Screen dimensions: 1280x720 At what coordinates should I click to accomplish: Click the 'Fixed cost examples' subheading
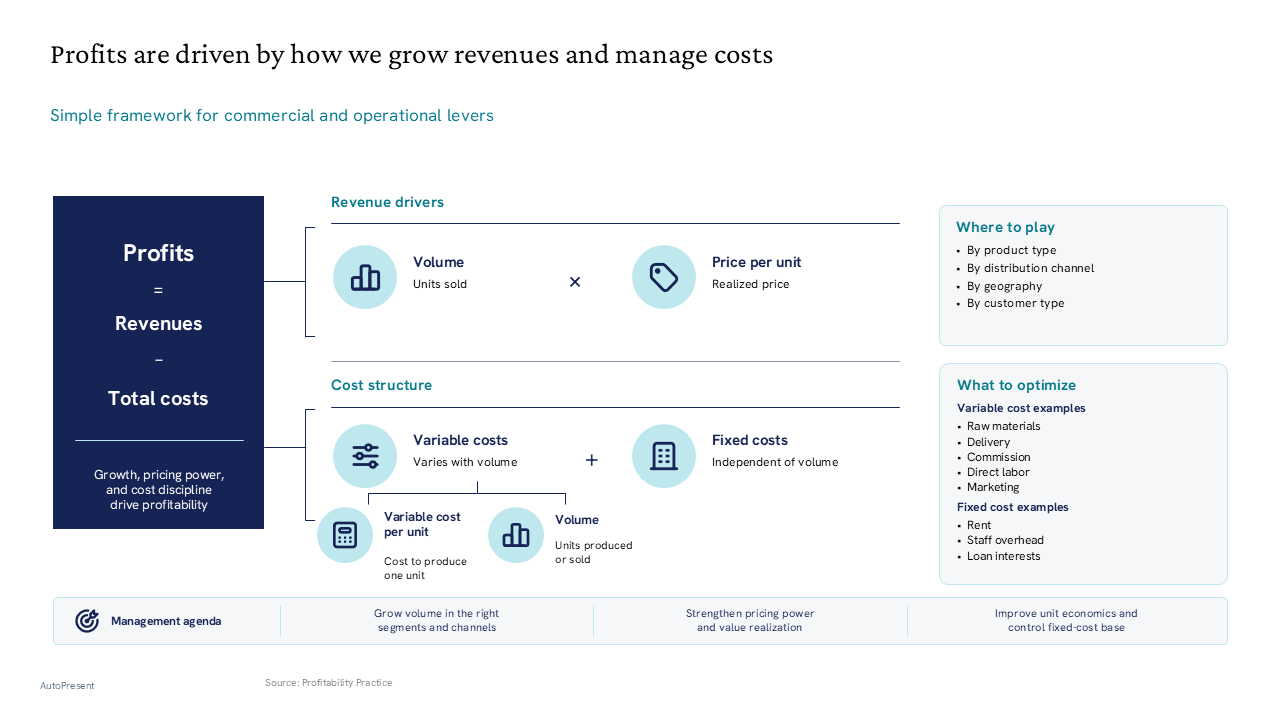(x=1013, y=507)
